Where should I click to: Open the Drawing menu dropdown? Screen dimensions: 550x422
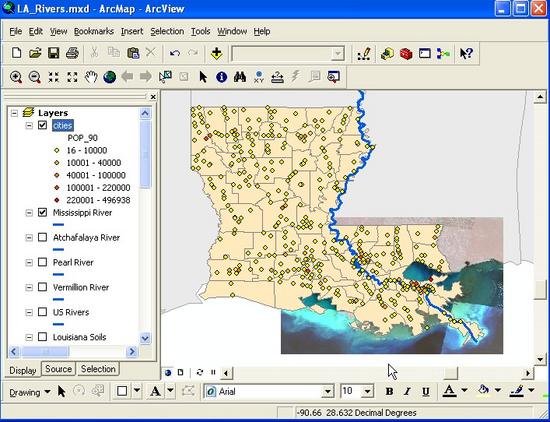[30, 392]
